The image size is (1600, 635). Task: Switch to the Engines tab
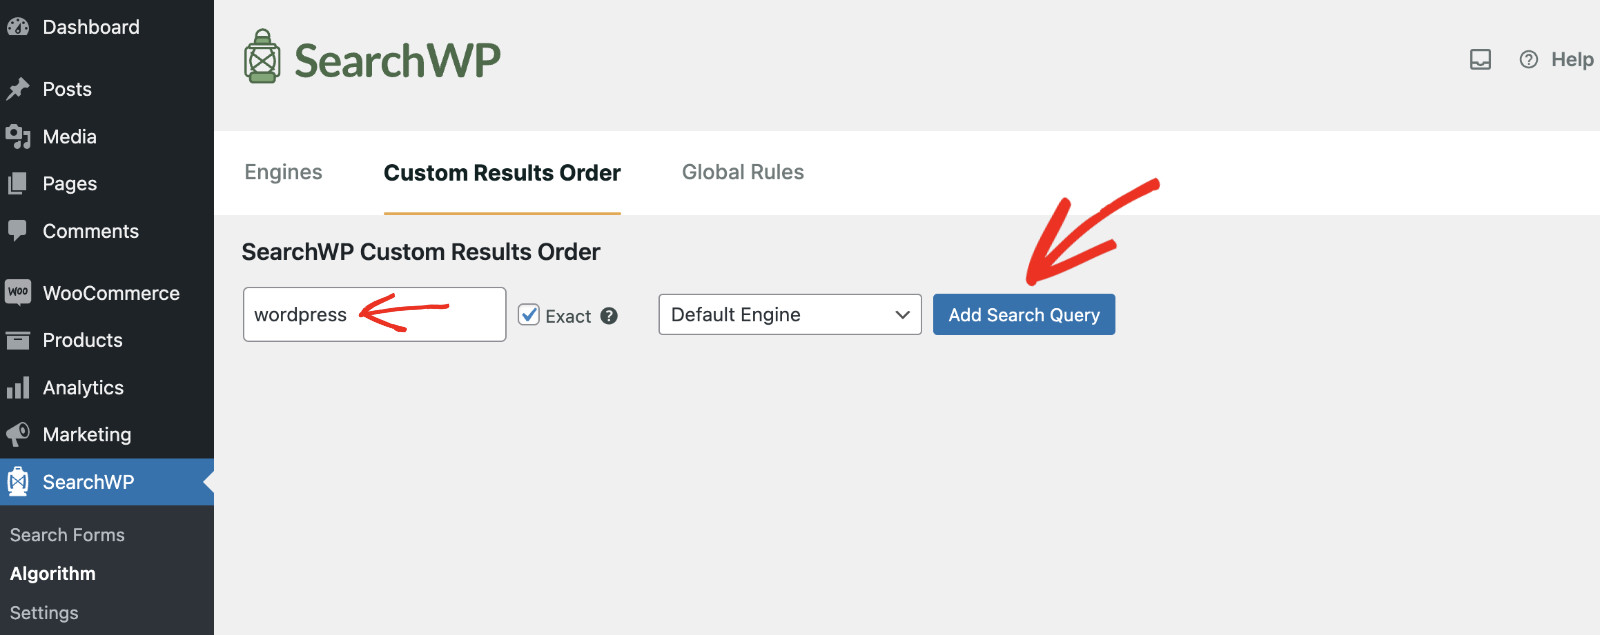(x=283, y=172)
